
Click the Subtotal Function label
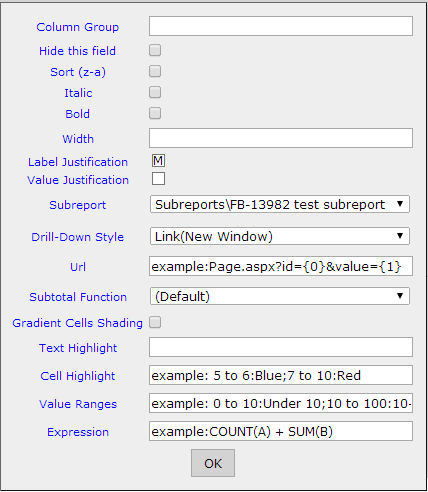coord(78,297)
